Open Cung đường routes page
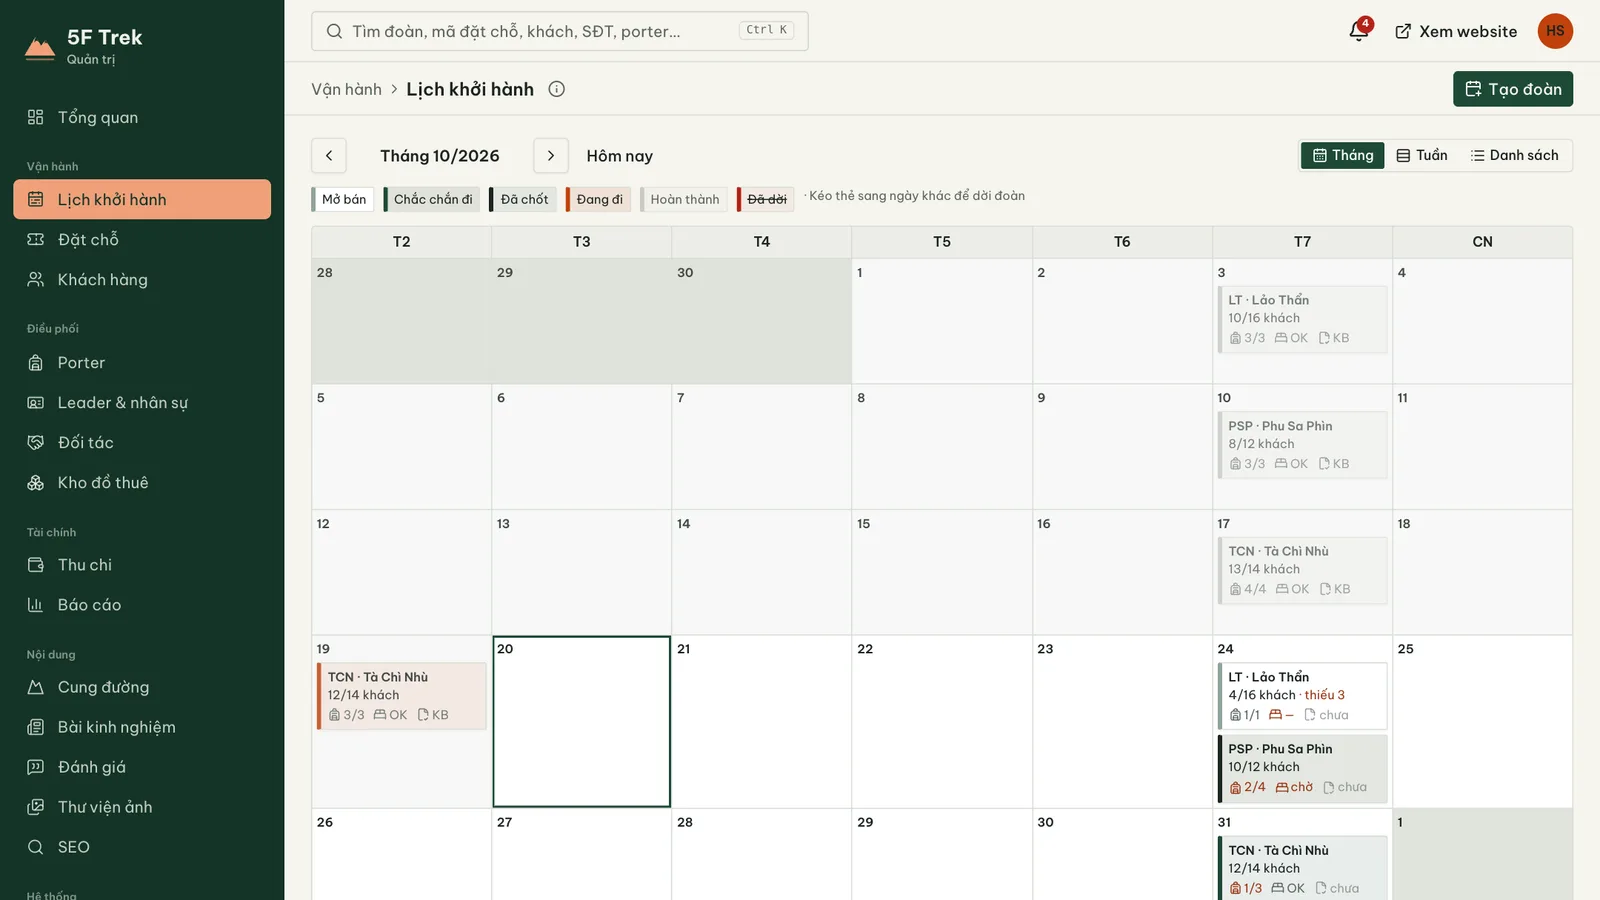 point(142,687)
